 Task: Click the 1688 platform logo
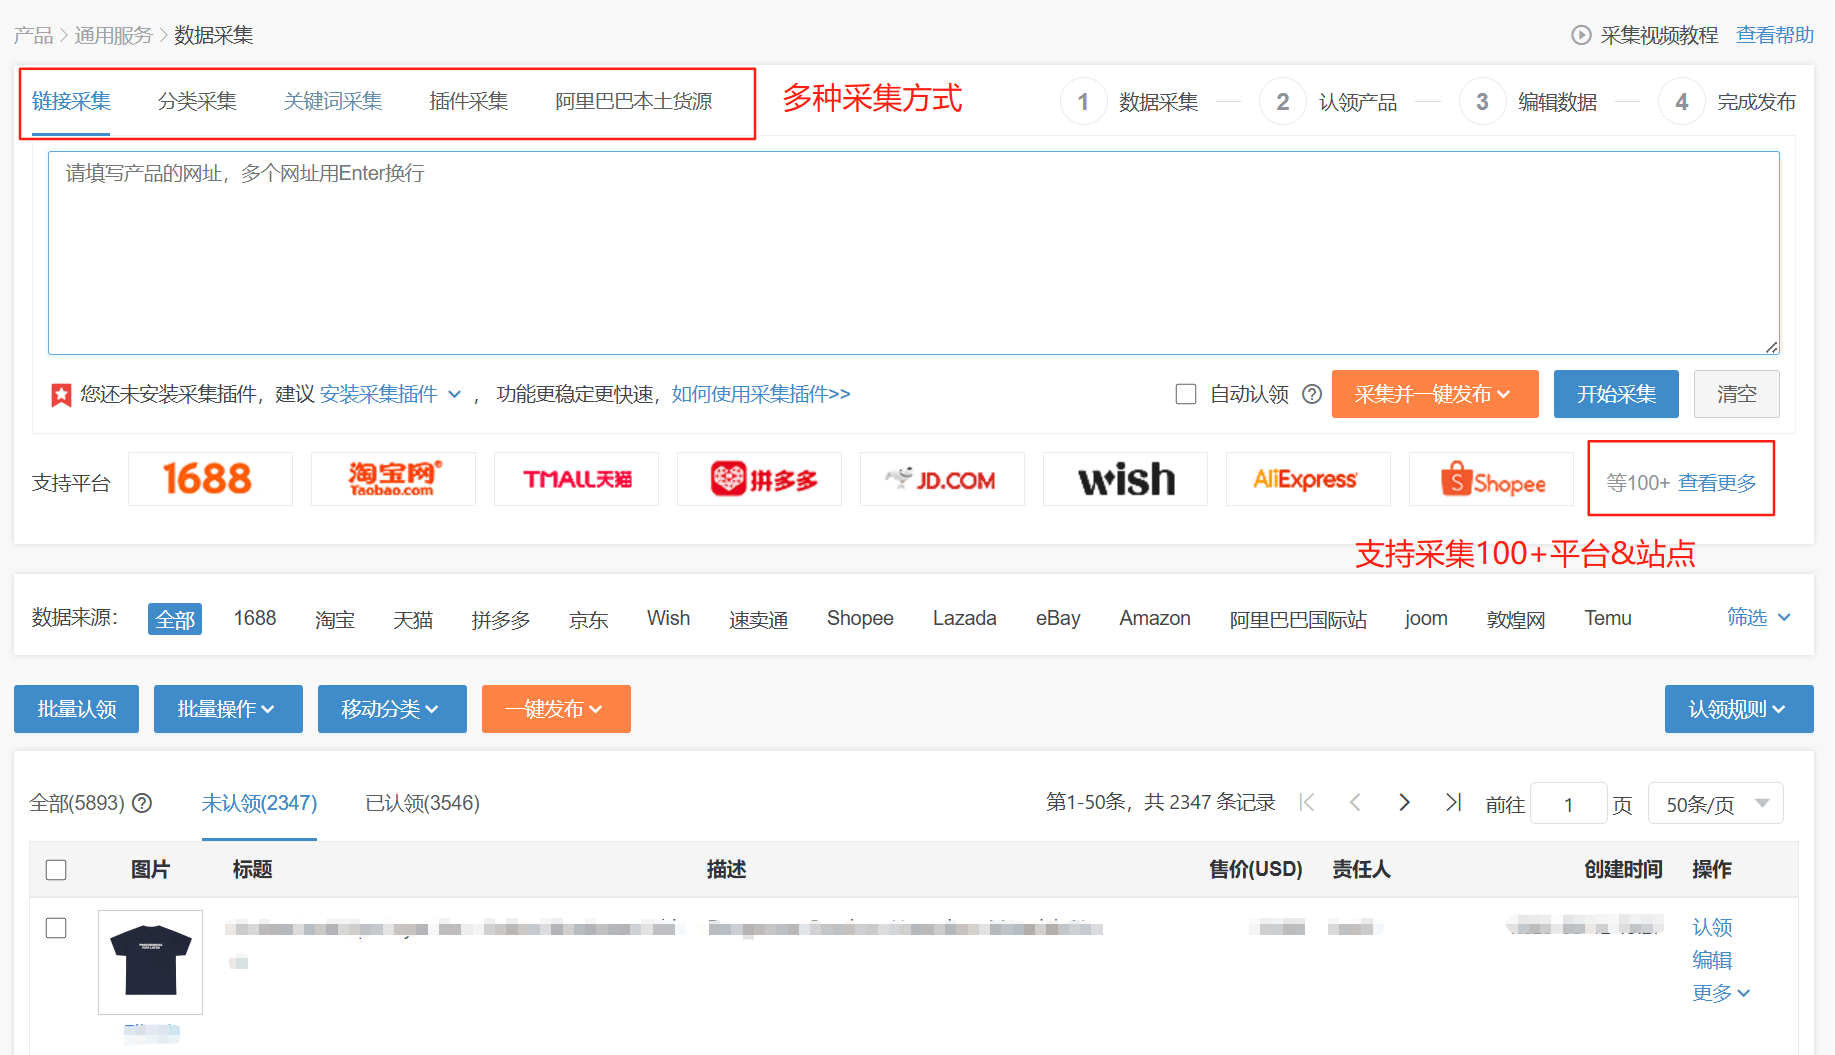pyautogui.click(x=210, y=479)
